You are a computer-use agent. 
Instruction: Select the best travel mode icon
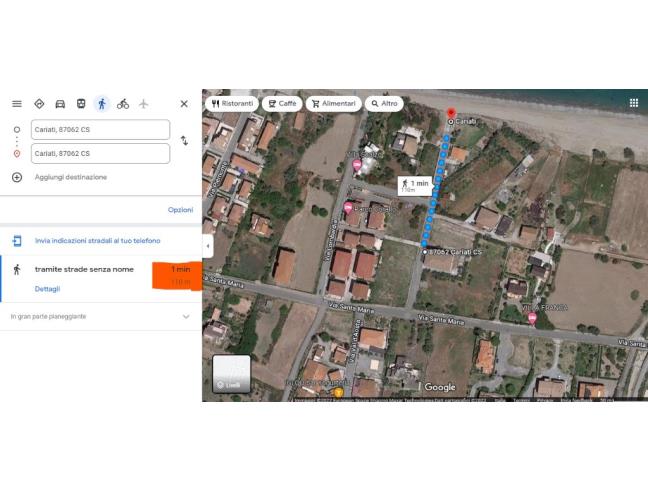(x=39, y=103)
